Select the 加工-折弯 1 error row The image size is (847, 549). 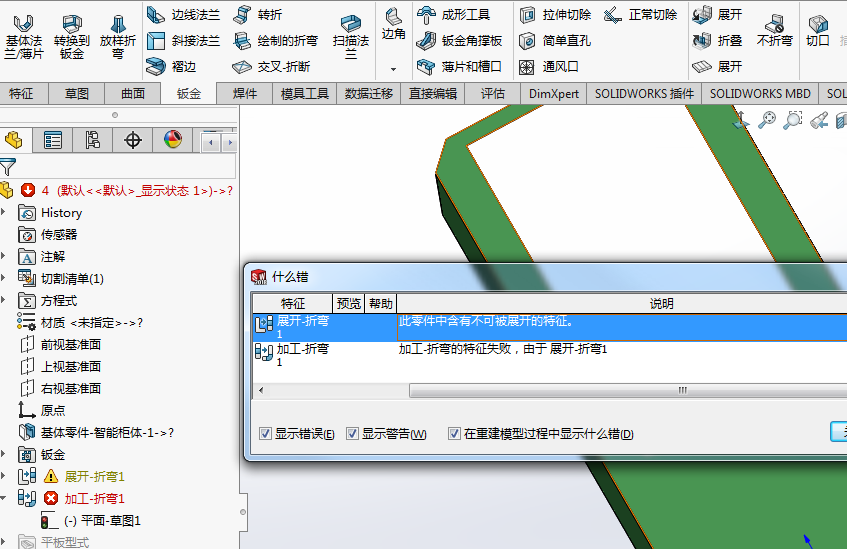pyautogui.click(x=550, y=354)
